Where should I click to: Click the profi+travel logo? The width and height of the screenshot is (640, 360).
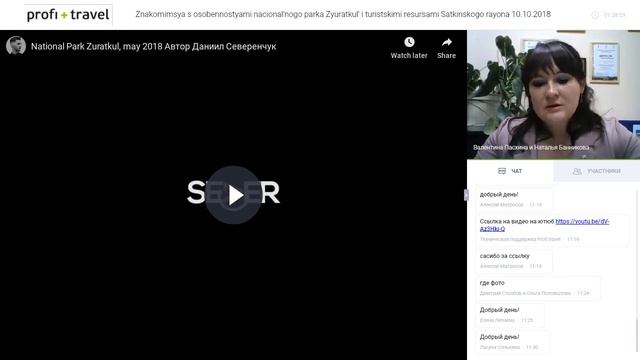tap(68, 15)
